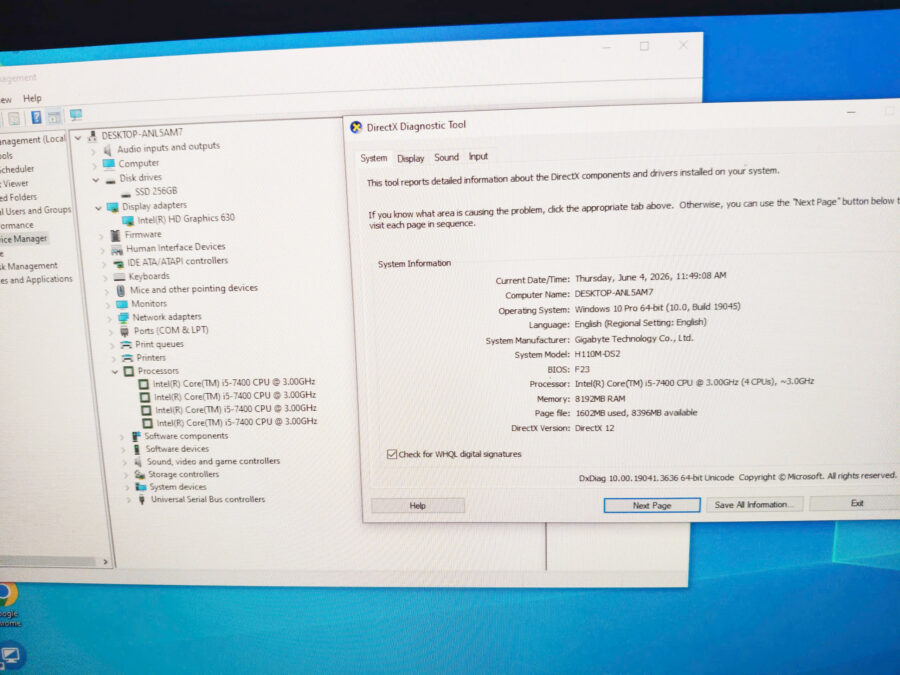Expand the Storage controllers branch
The height and width of the screenshot is (675, 900).
(x=126, y=475)
